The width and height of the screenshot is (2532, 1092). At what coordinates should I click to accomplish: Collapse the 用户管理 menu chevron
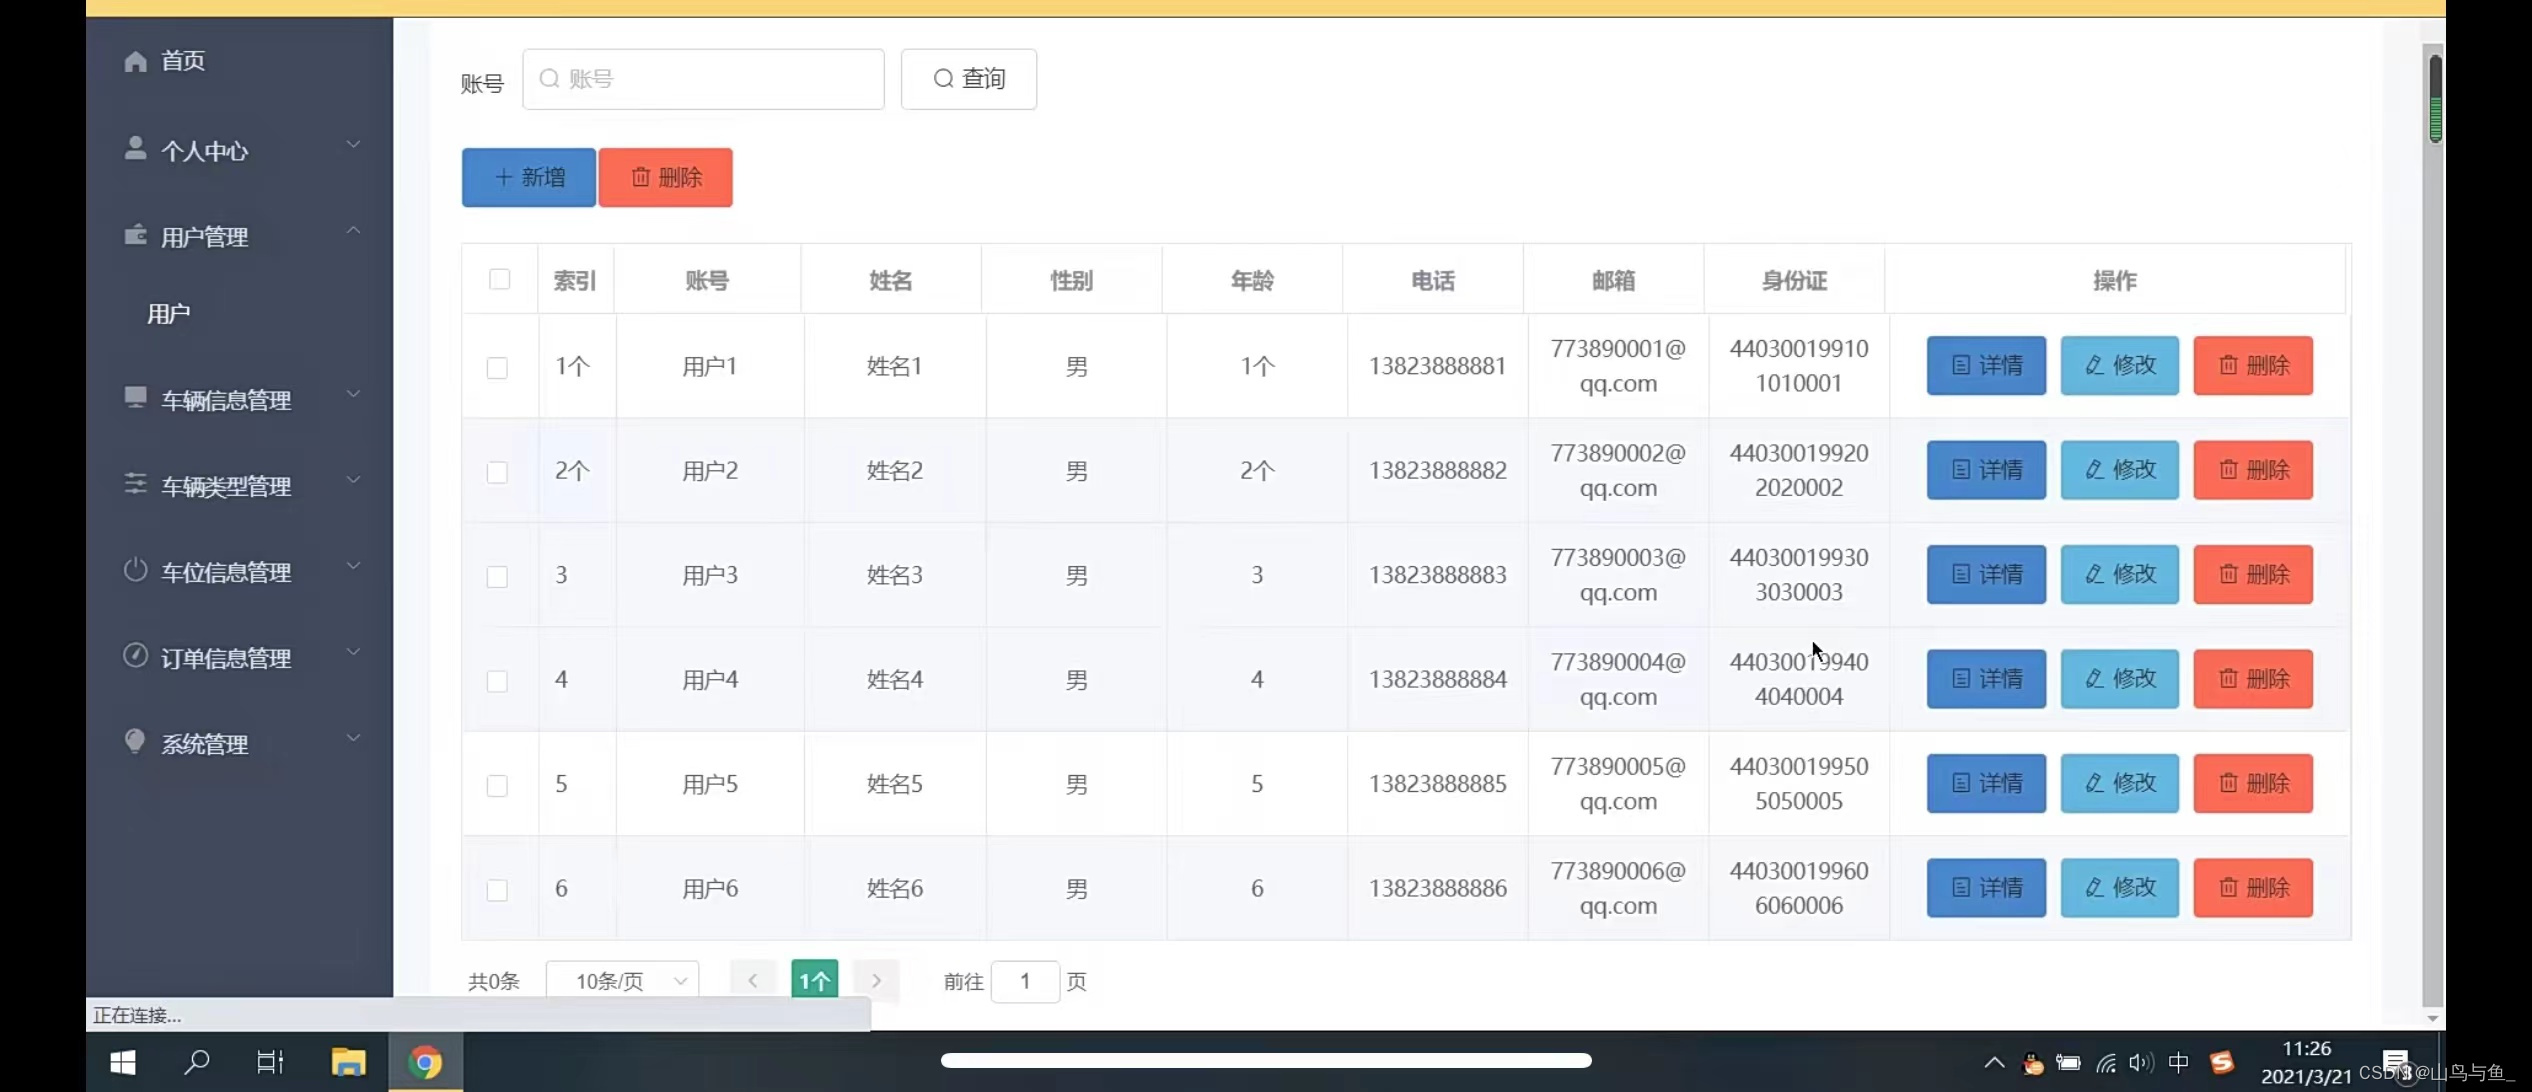tap(353, 230)
